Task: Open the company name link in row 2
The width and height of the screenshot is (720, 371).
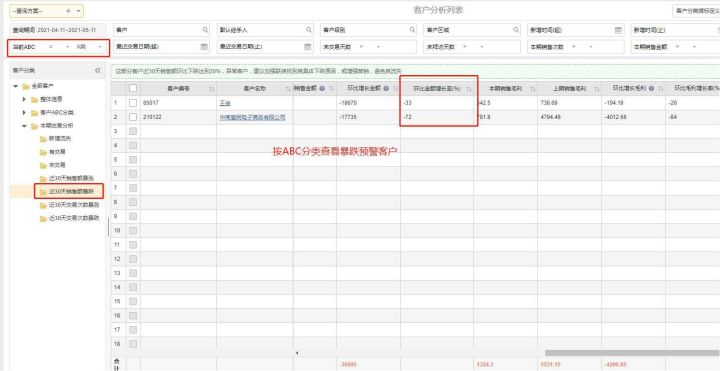Action: [x=252, y=118]
